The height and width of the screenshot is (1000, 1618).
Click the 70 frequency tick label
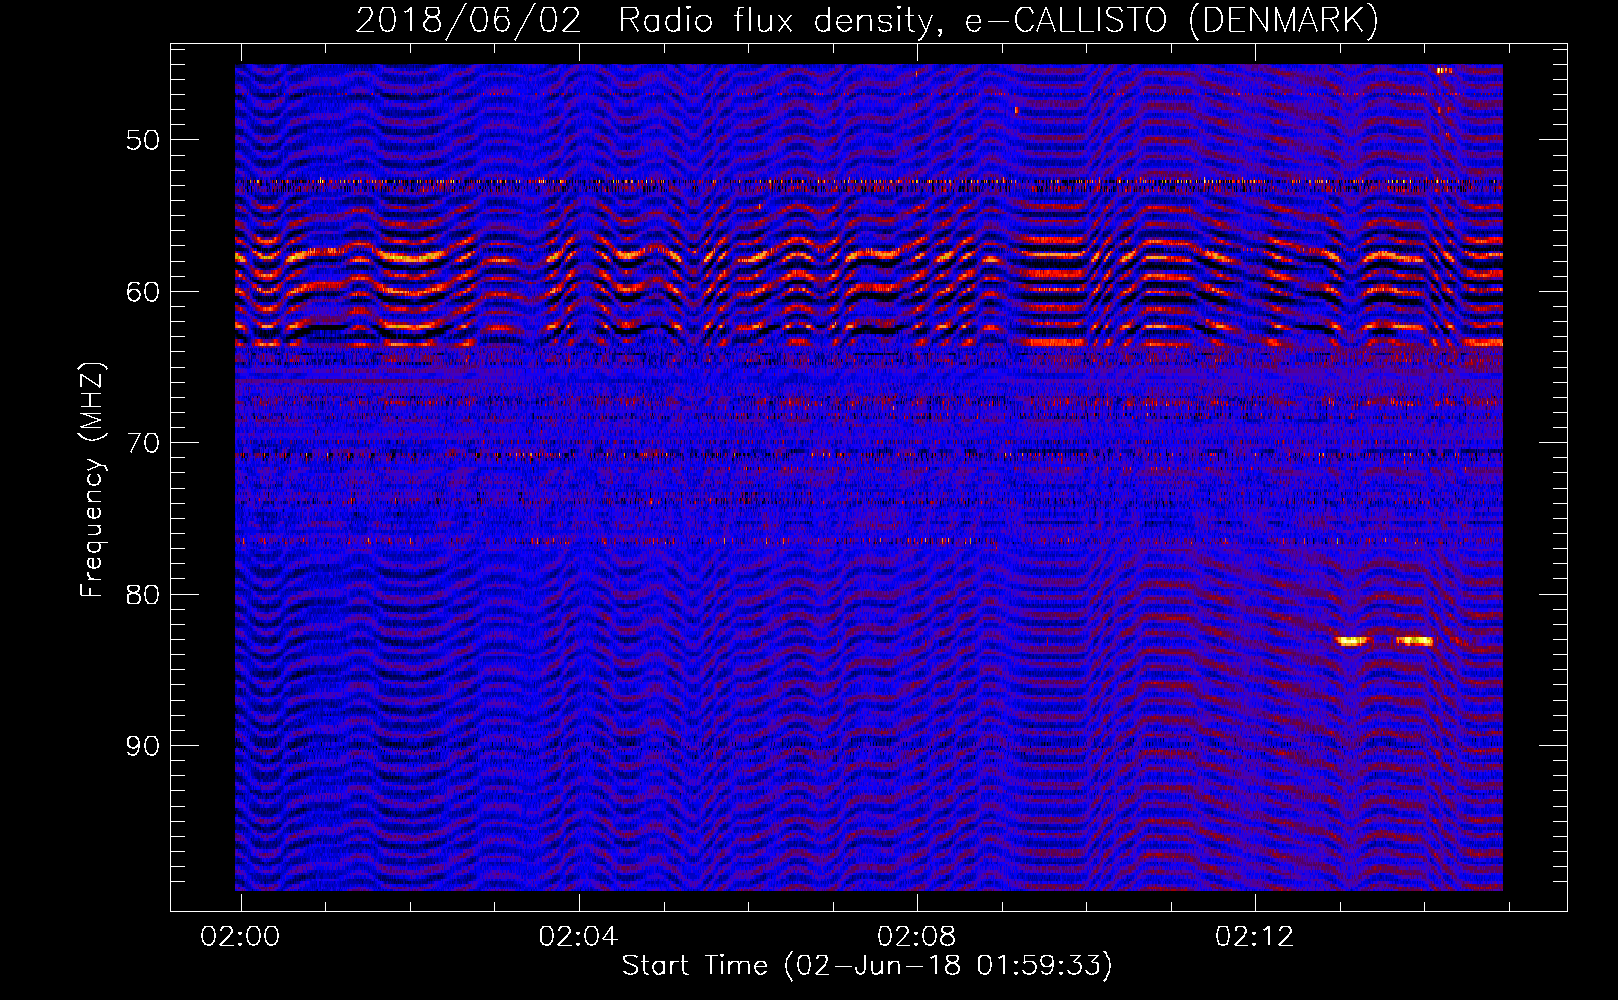click(x=143, y=443)
